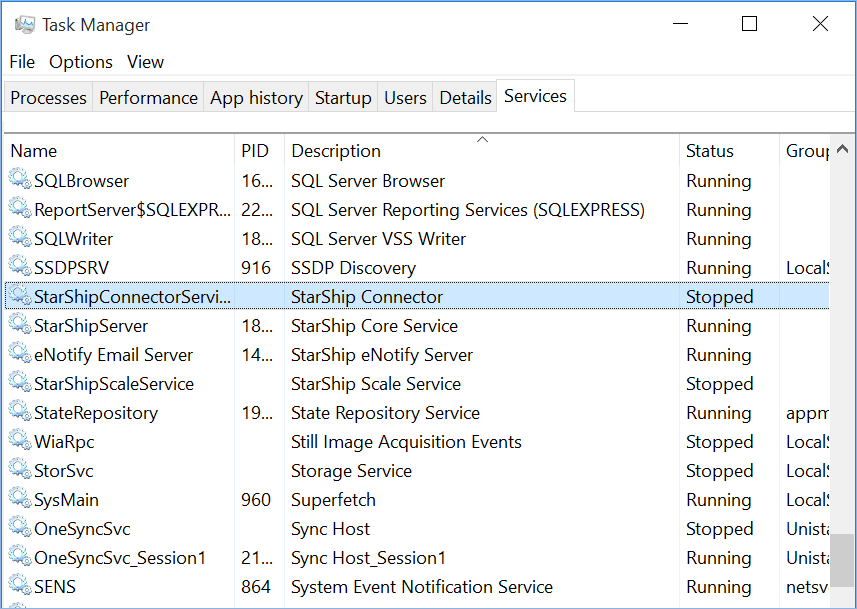
Task: Select the StarShipScaleService service name
Action: [x=114, y=384]
